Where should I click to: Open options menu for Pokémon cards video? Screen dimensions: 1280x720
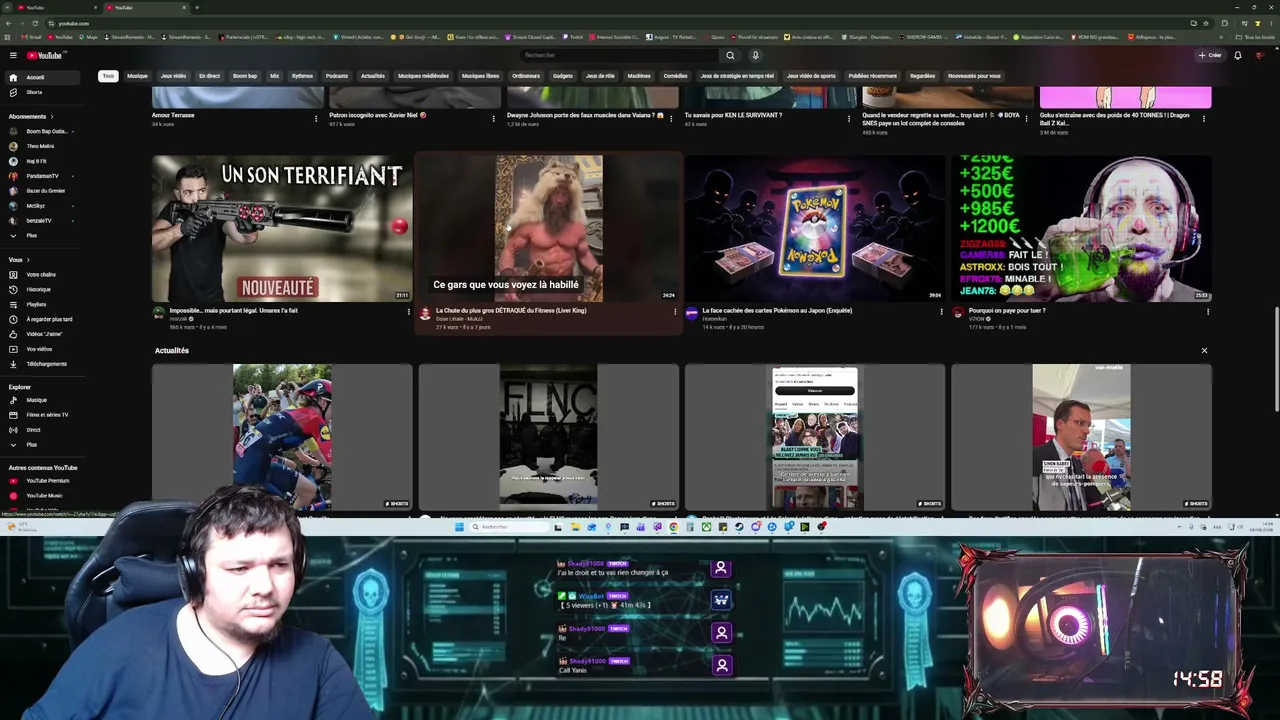pos(941,312)
